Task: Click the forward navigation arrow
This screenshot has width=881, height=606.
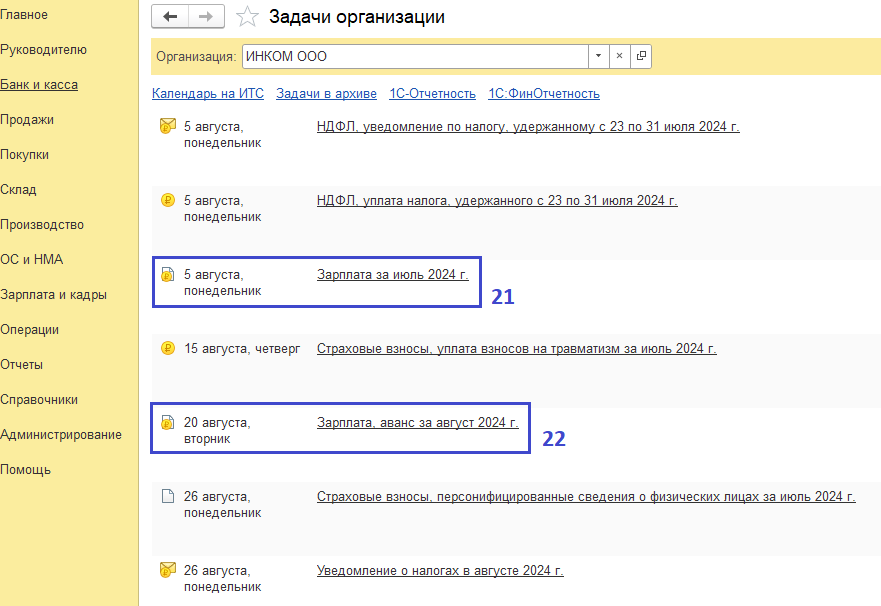Action: point(206,17)
